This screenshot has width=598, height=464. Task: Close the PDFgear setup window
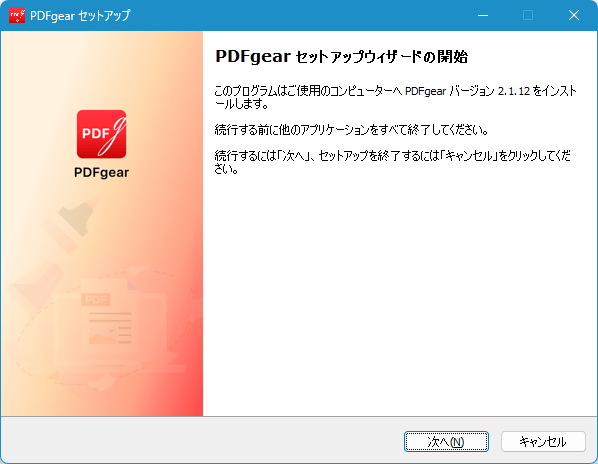point(574,15)
